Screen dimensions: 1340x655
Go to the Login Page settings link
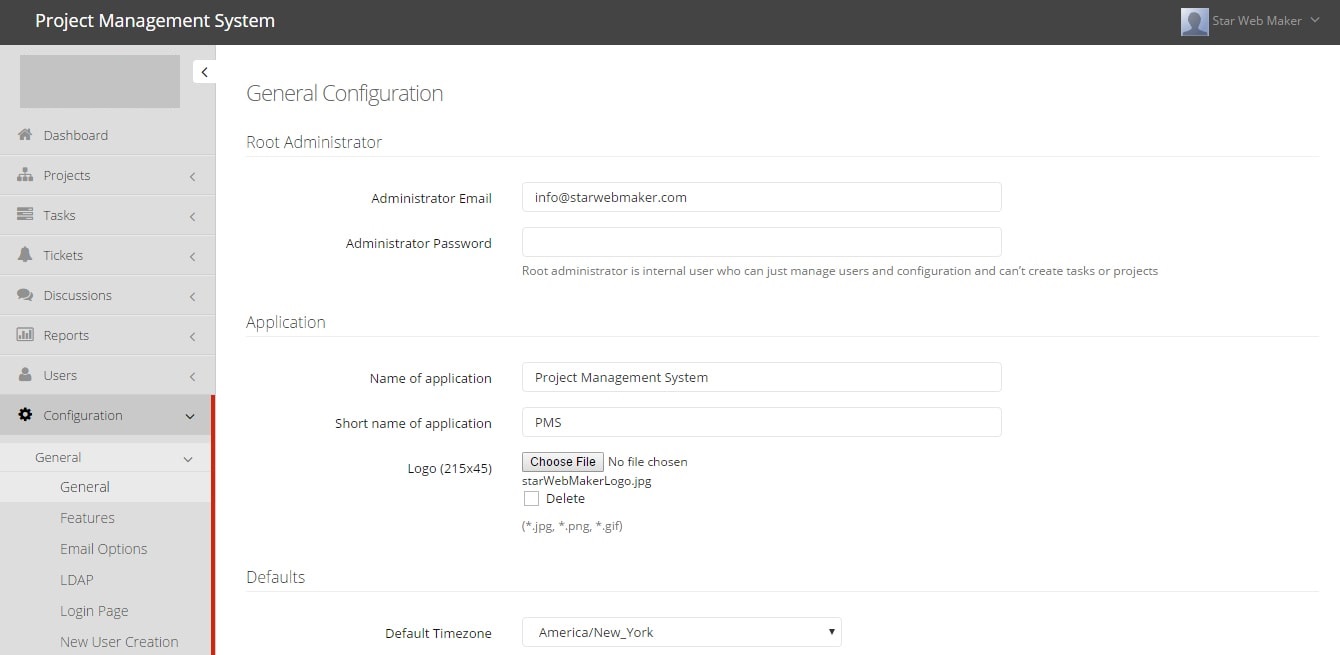click(x=94, y=611)
